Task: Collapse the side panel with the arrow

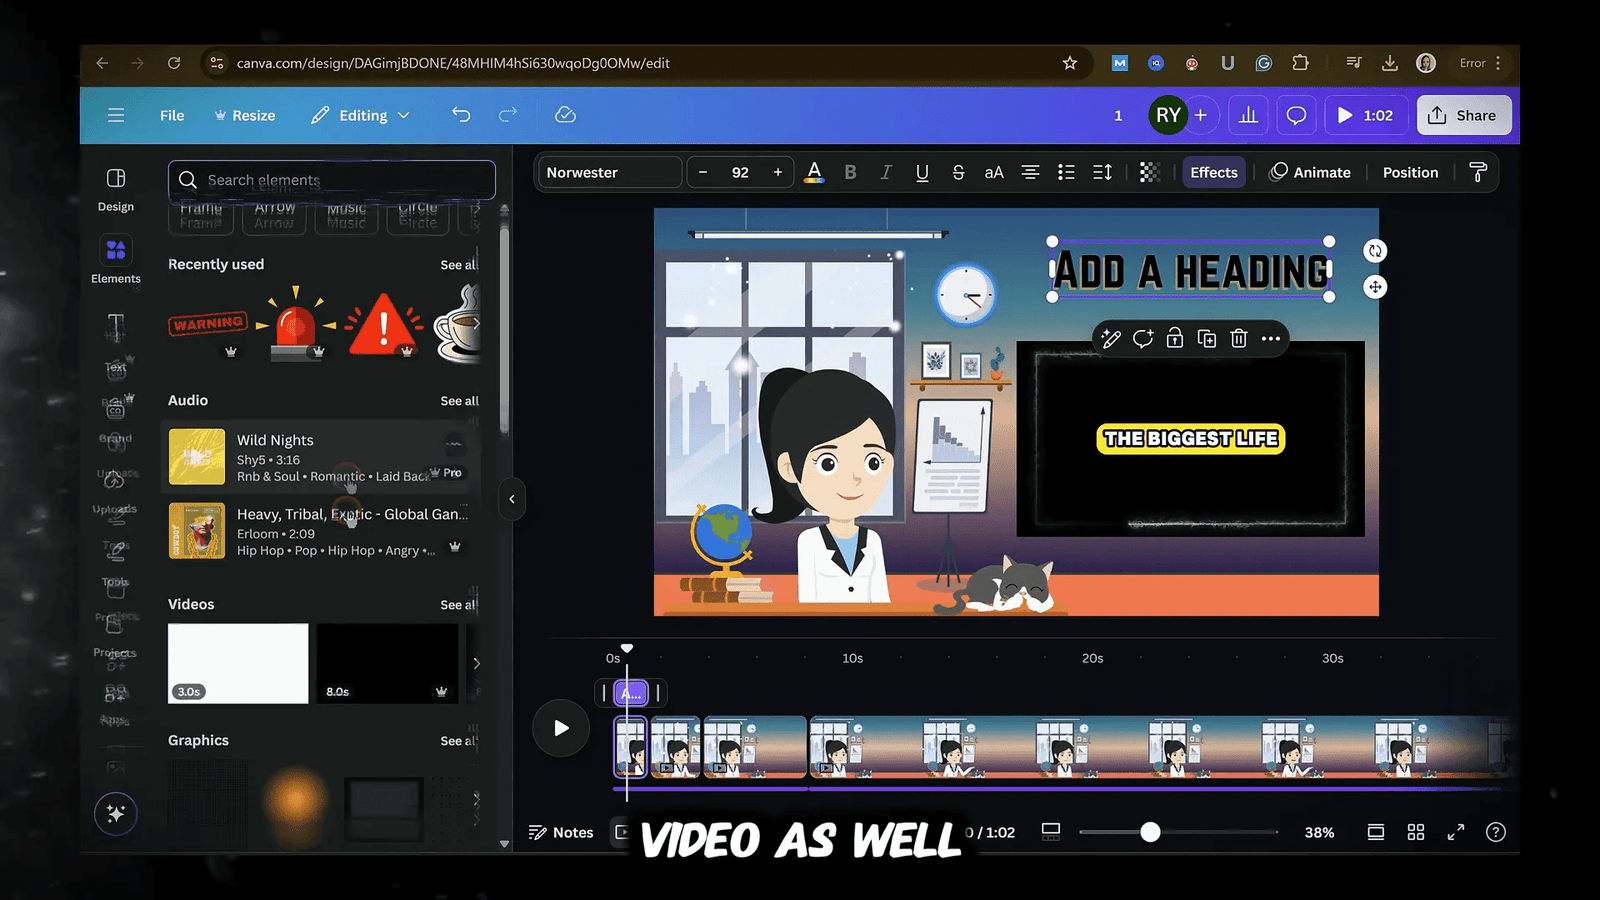Action: tap(512, 499)
